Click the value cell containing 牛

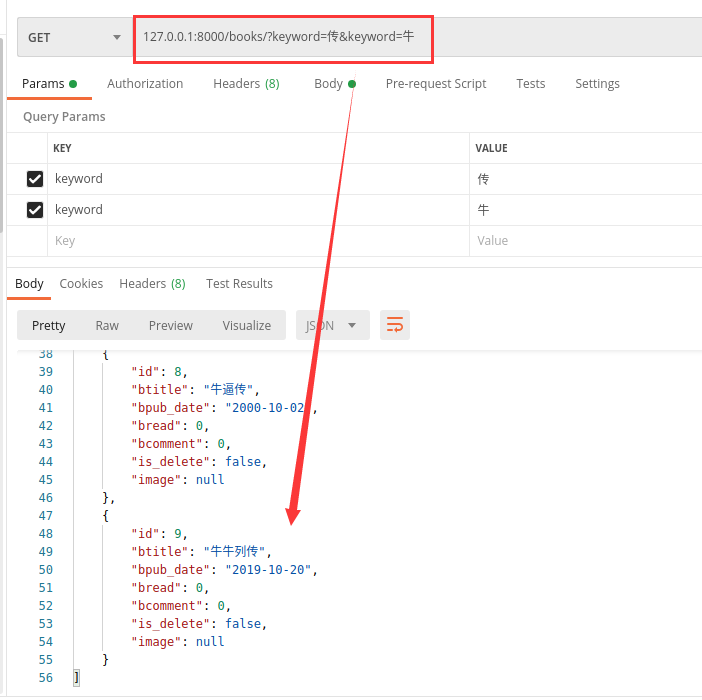tap(586, 210)
